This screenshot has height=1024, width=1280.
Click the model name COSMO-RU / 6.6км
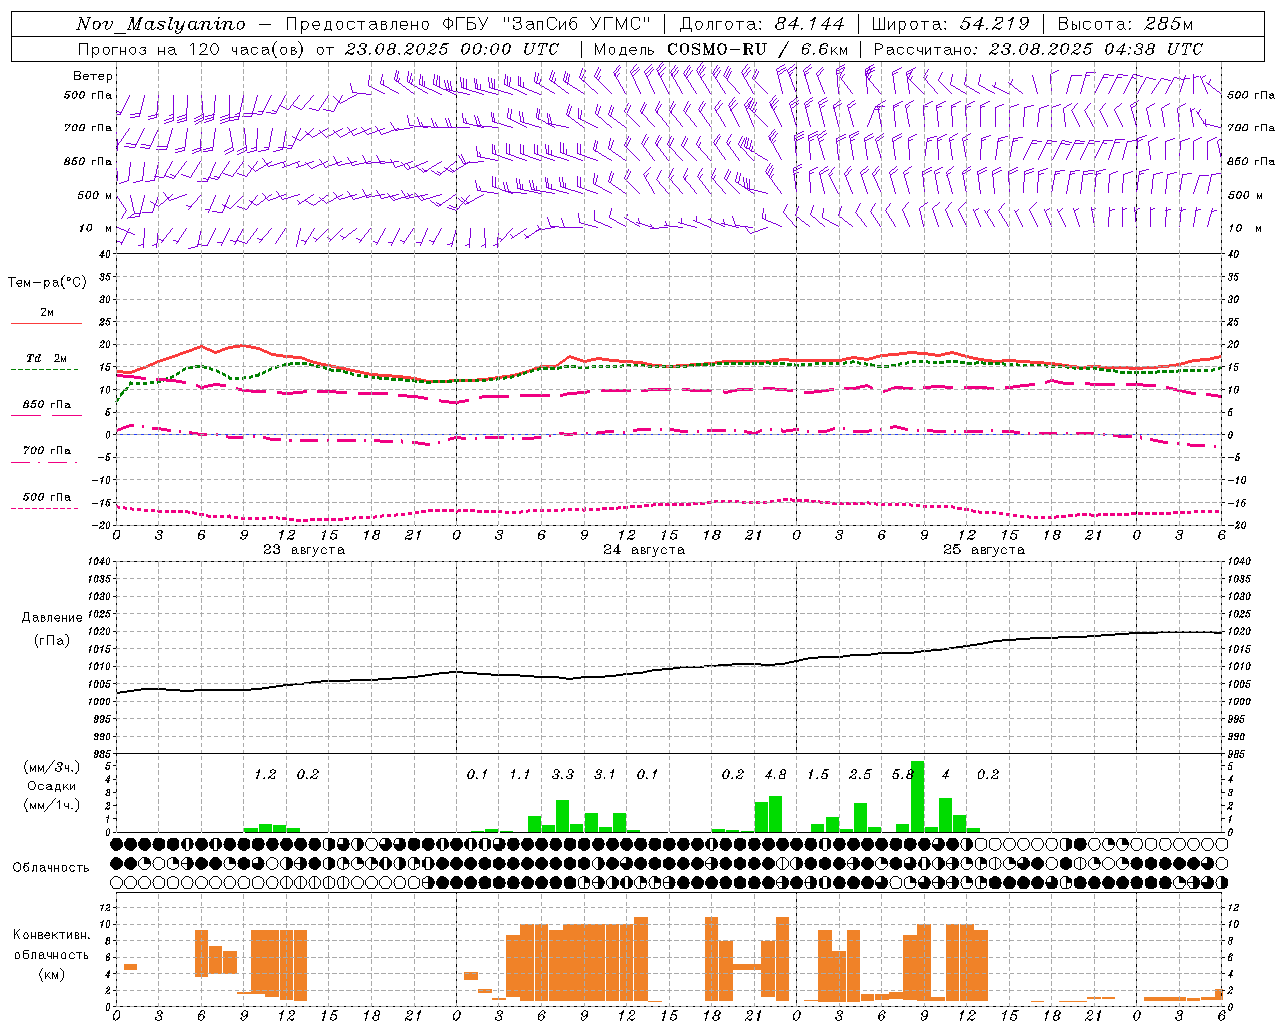click(x=757, y=49)
